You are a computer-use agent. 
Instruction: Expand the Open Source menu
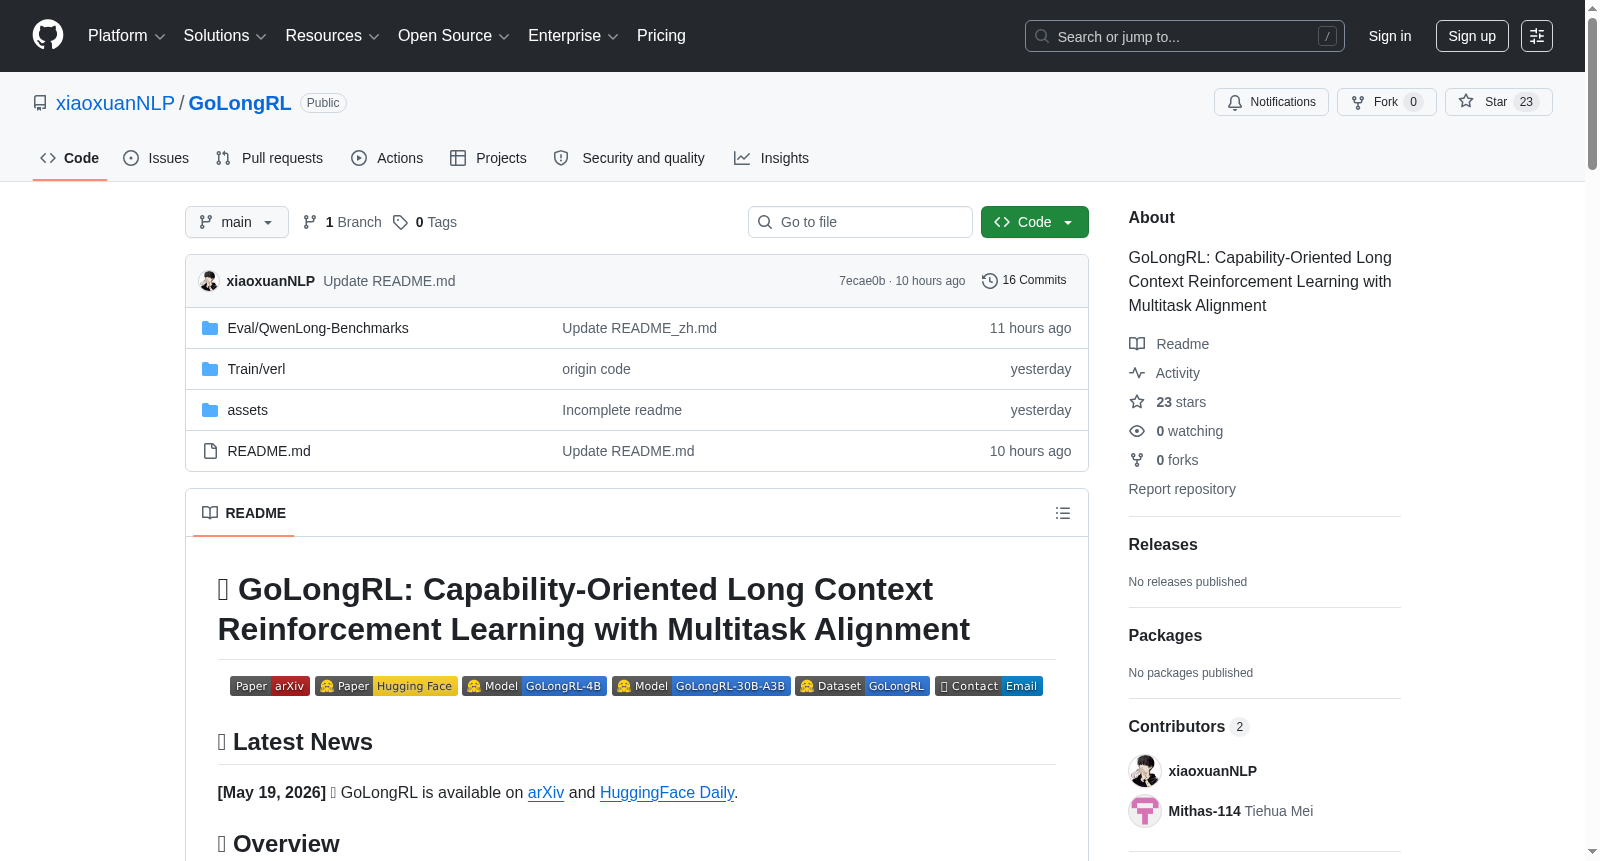(454, 36)
